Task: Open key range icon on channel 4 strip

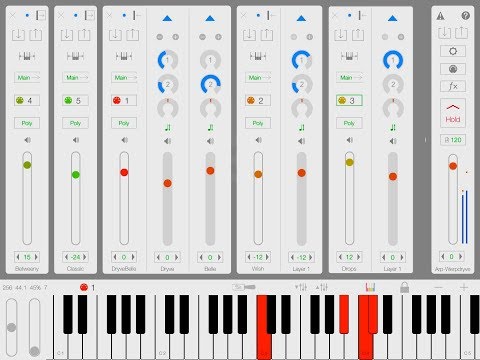Action: 27,56
